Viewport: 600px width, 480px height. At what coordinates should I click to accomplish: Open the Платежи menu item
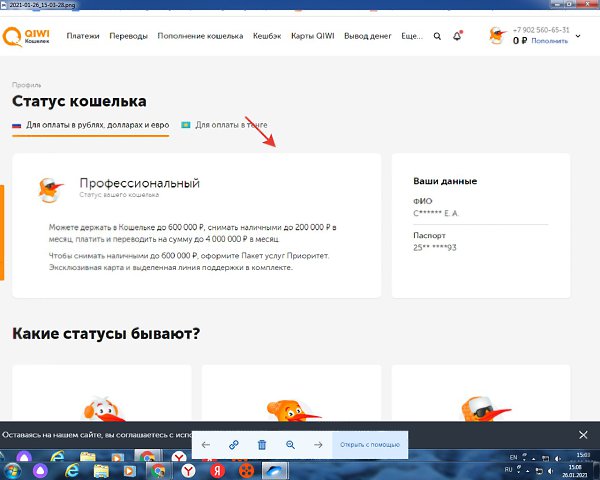click(x=83, y=36)
